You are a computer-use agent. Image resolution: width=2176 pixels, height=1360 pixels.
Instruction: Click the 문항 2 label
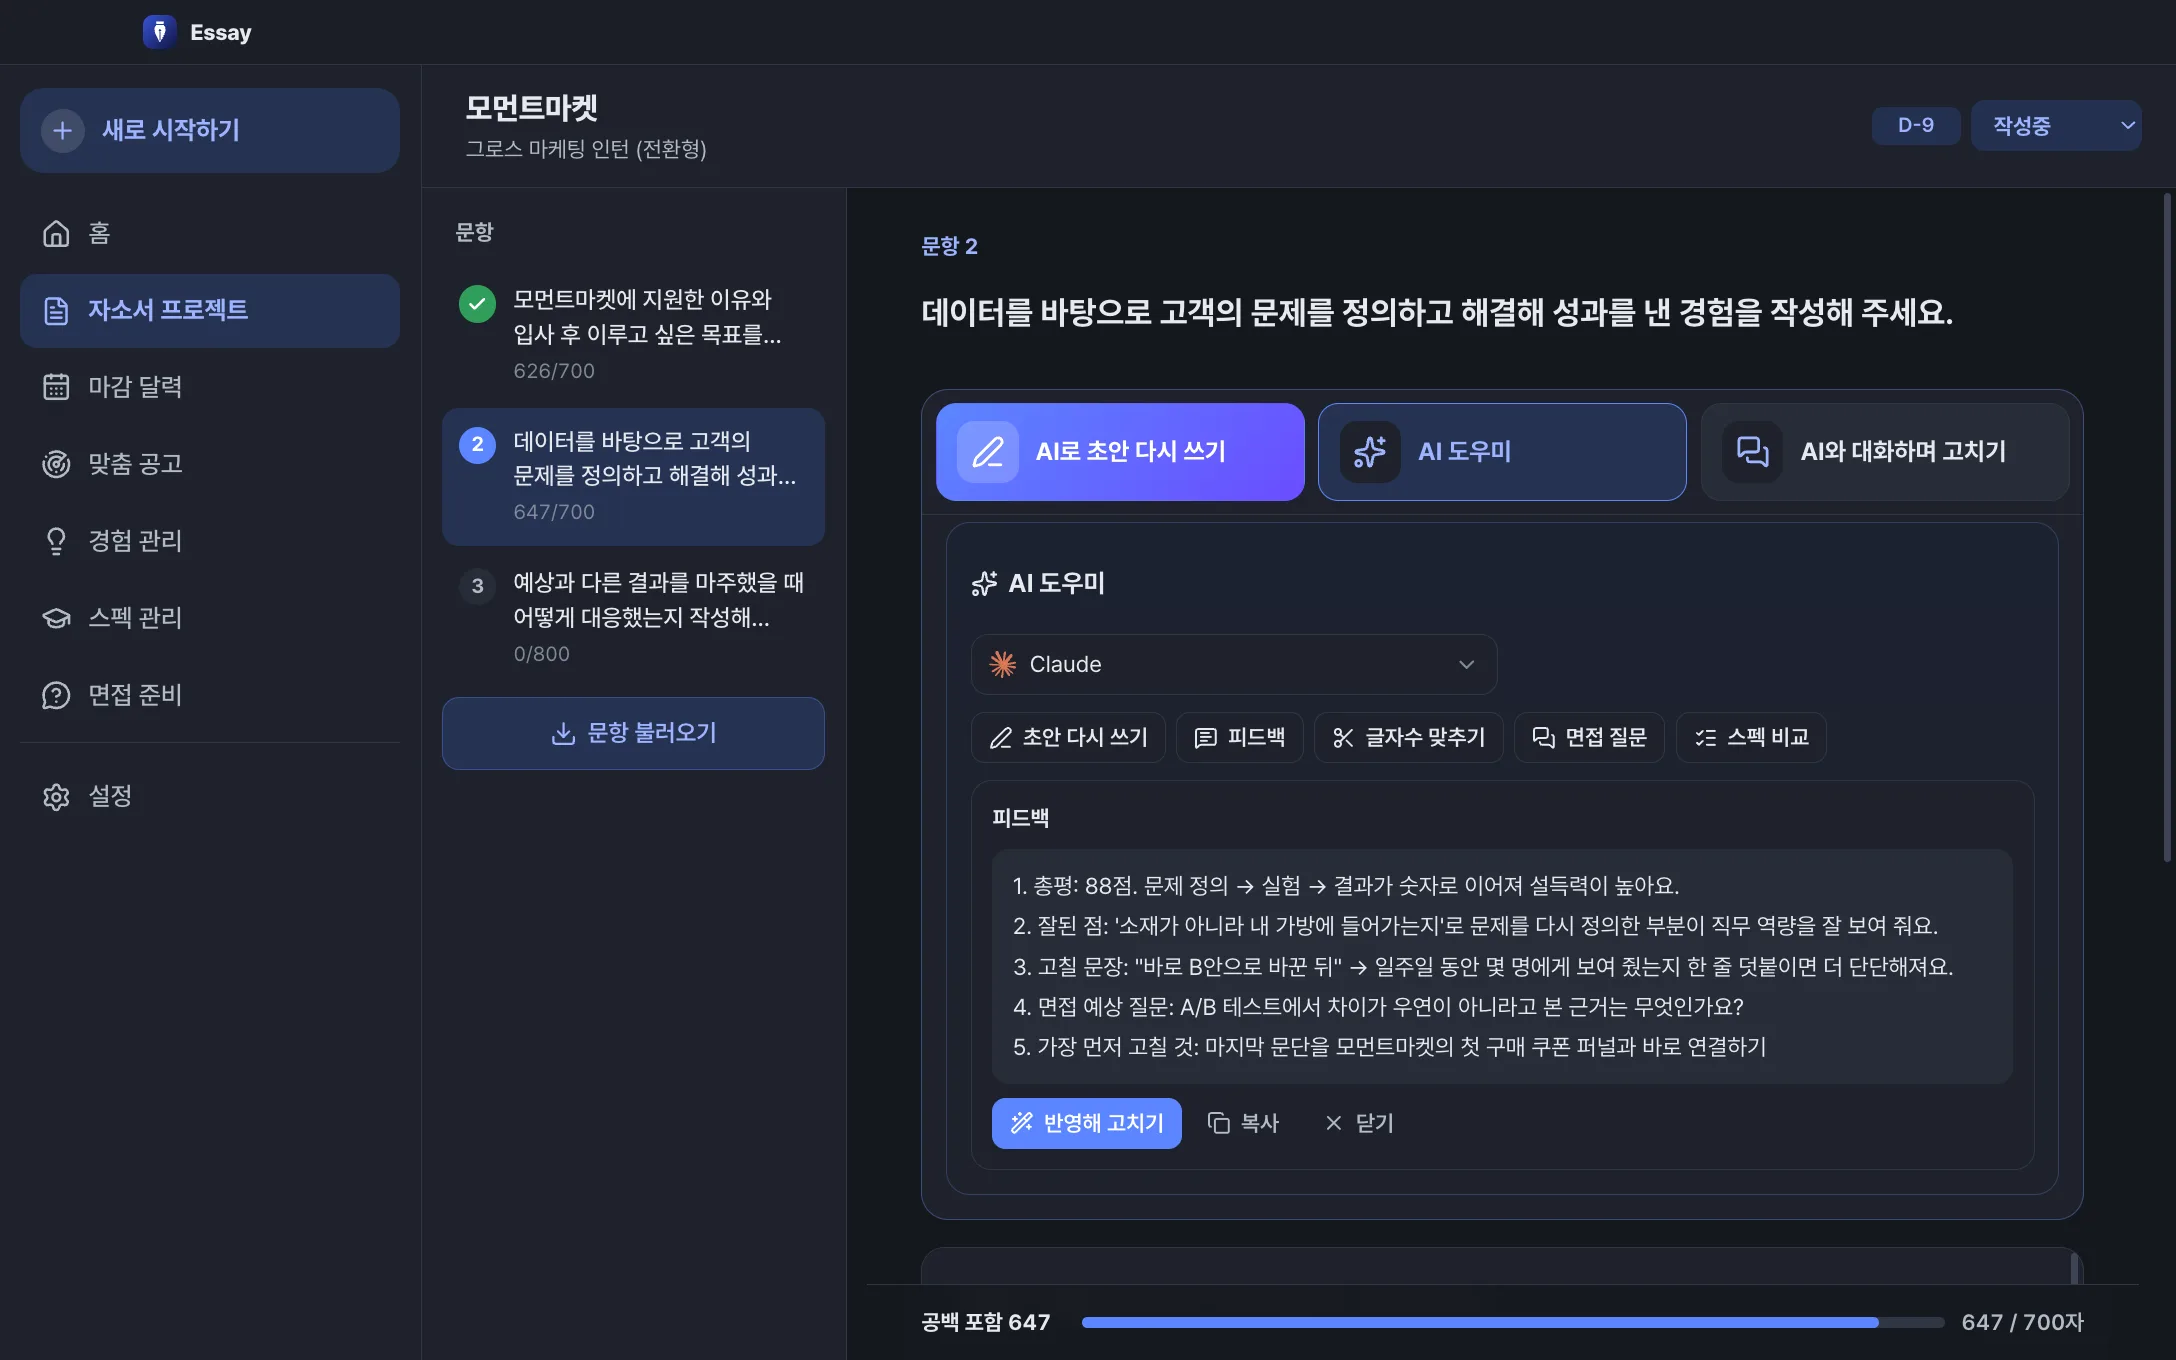(949, 246)
